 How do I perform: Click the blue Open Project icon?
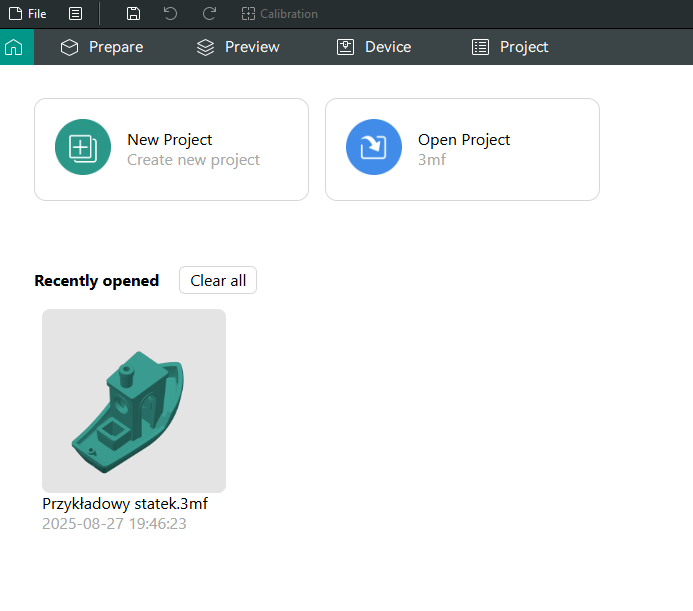pyautogui.click(x=374, y=147)
